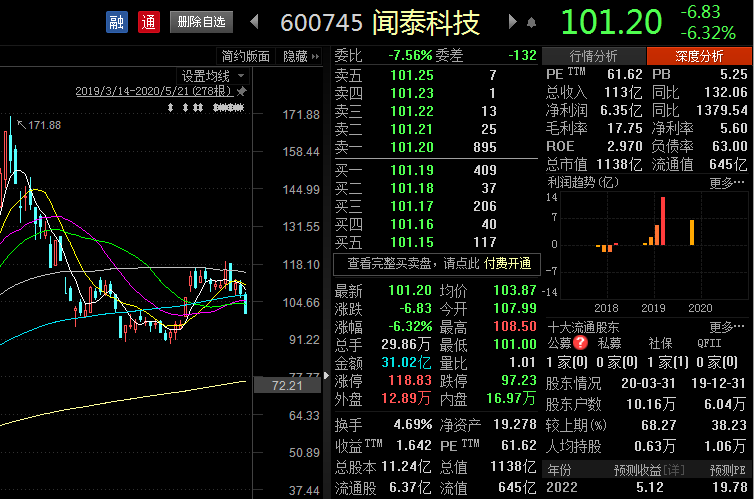This screenshot has height=499, width=754.
Task: Click the PB 5.25 value
Action: point(733,75)
